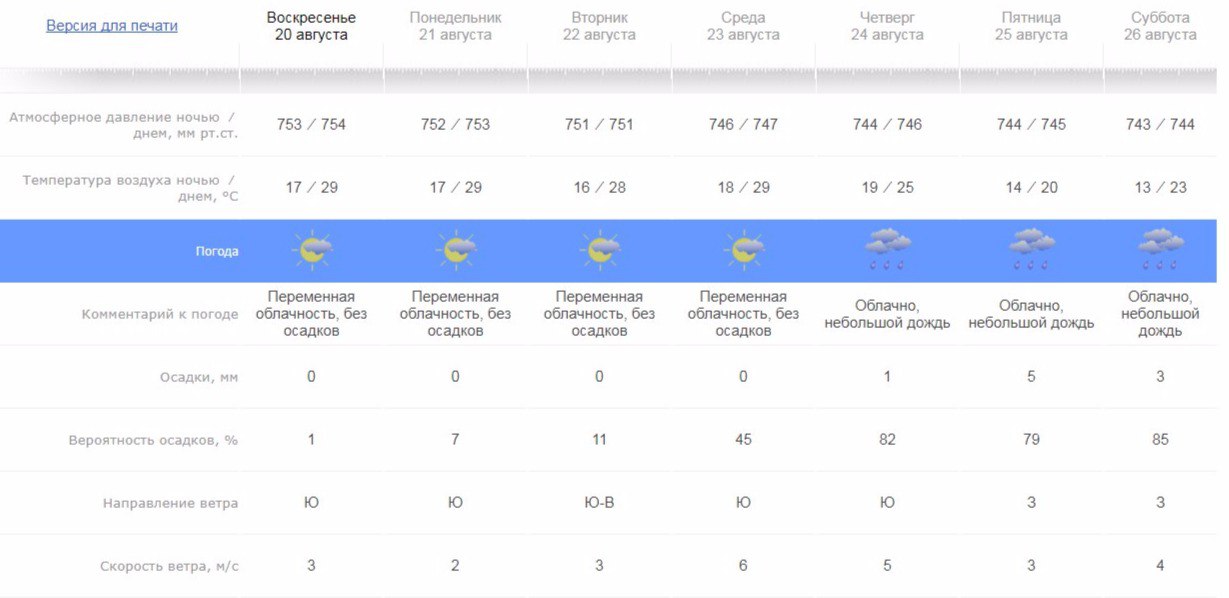Image resolution: width=1229 pixels, height=598 pixels.
Task: Select the 'Воскресенье 20 августа' column header
Action: (x=311, y=26)
